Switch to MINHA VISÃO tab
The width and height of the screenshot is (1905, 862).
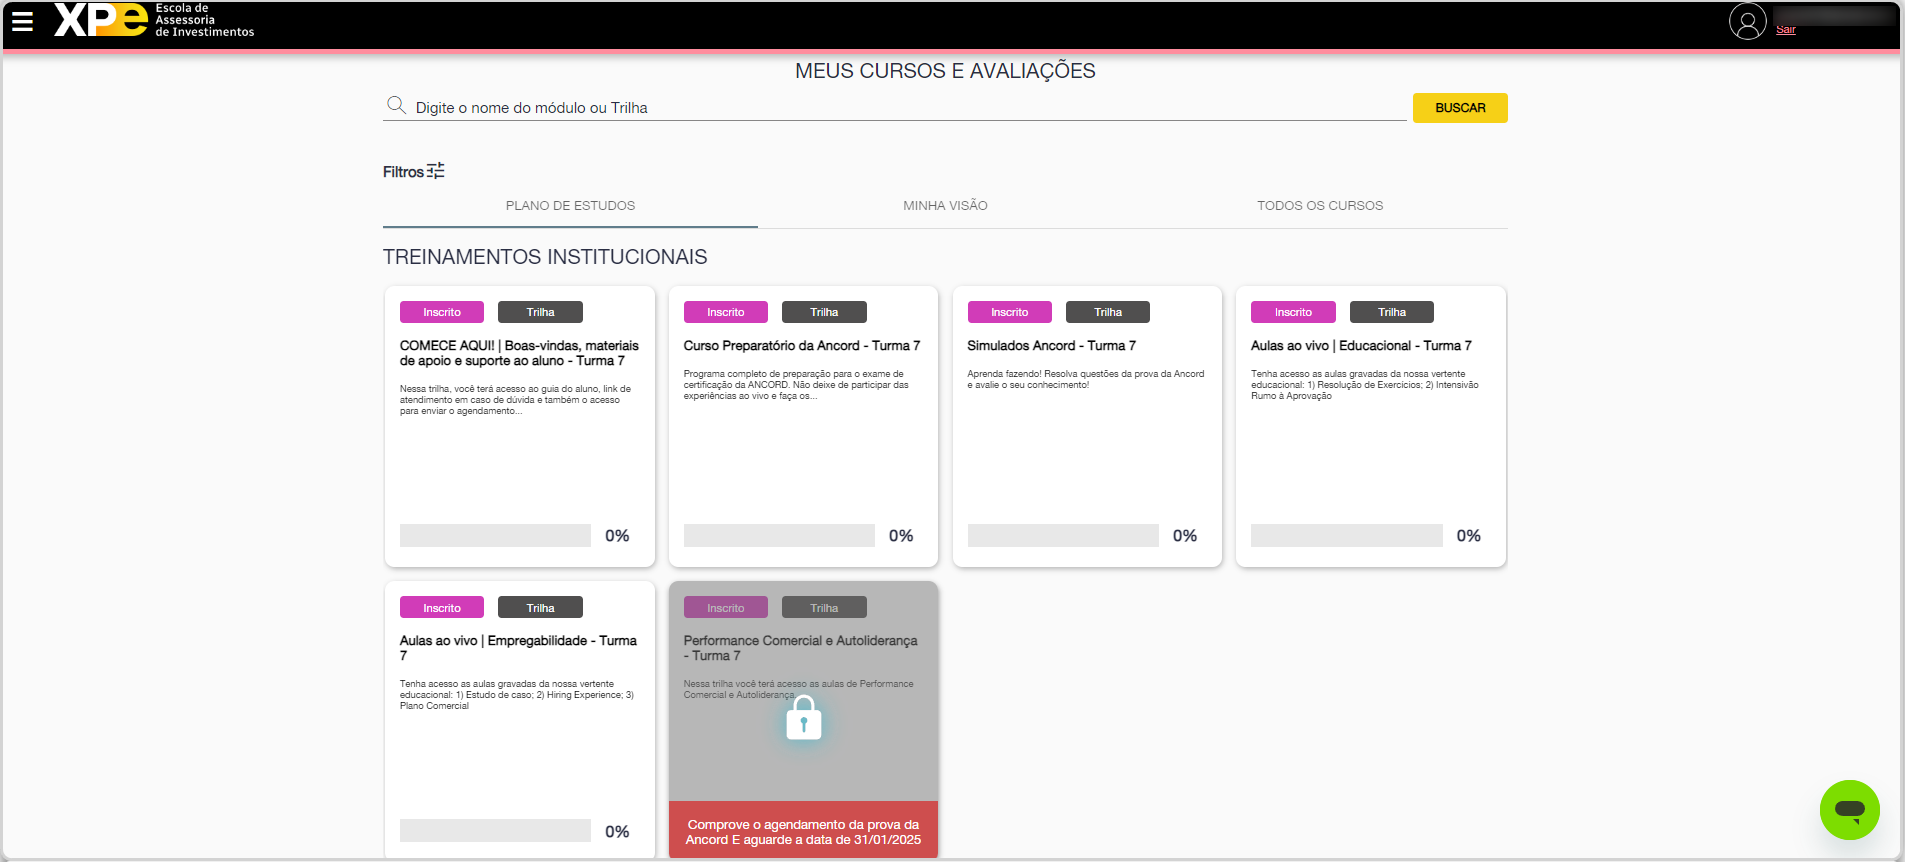coord(945,206)
